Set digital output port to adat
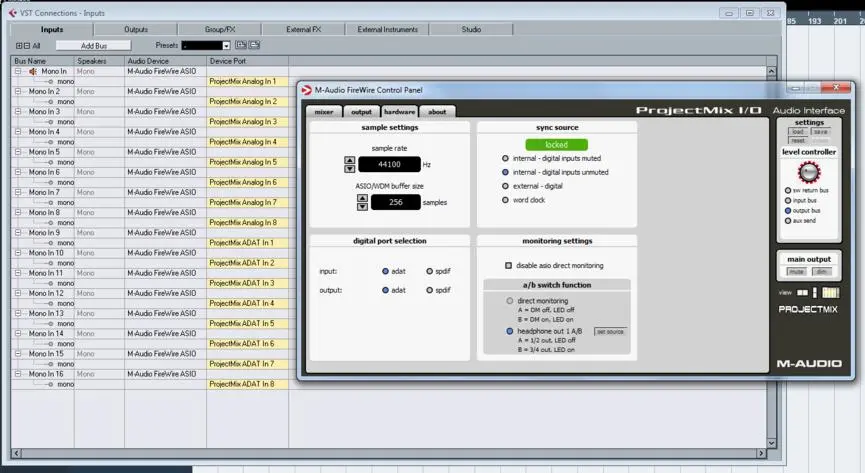This screenshot has height=473, width=865. click(x=386, y=290)
